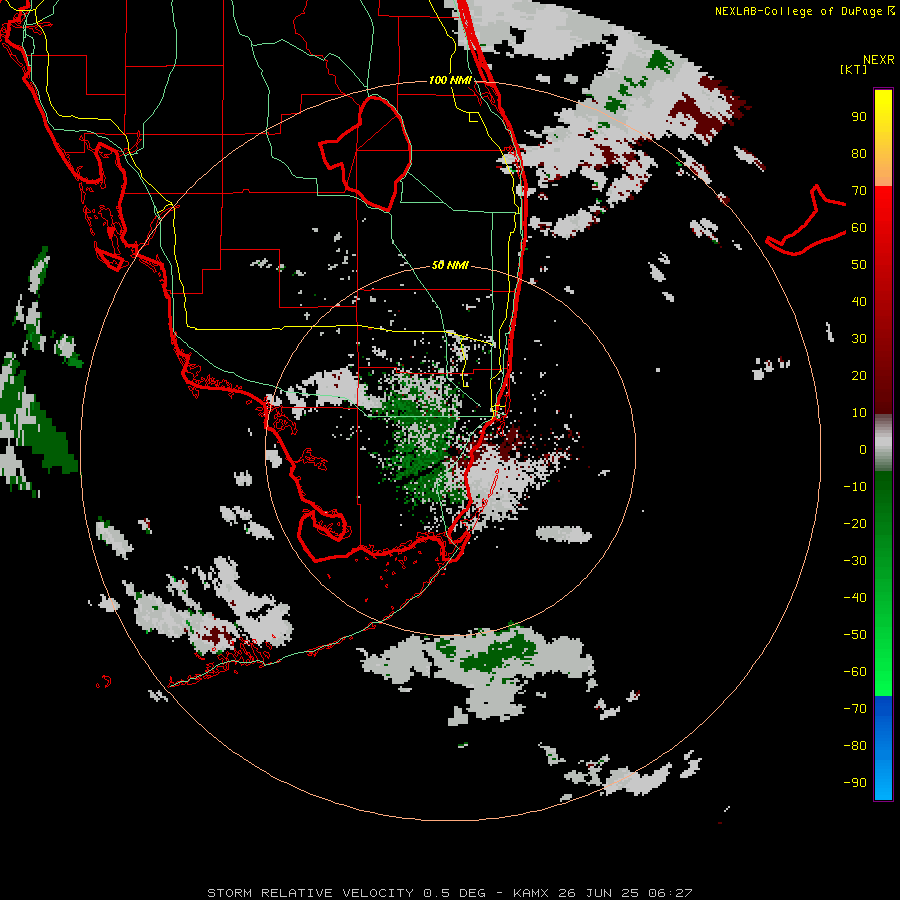Click the [KT] units label
This screenshot has width=900, height=900.
tap(853, 69)
